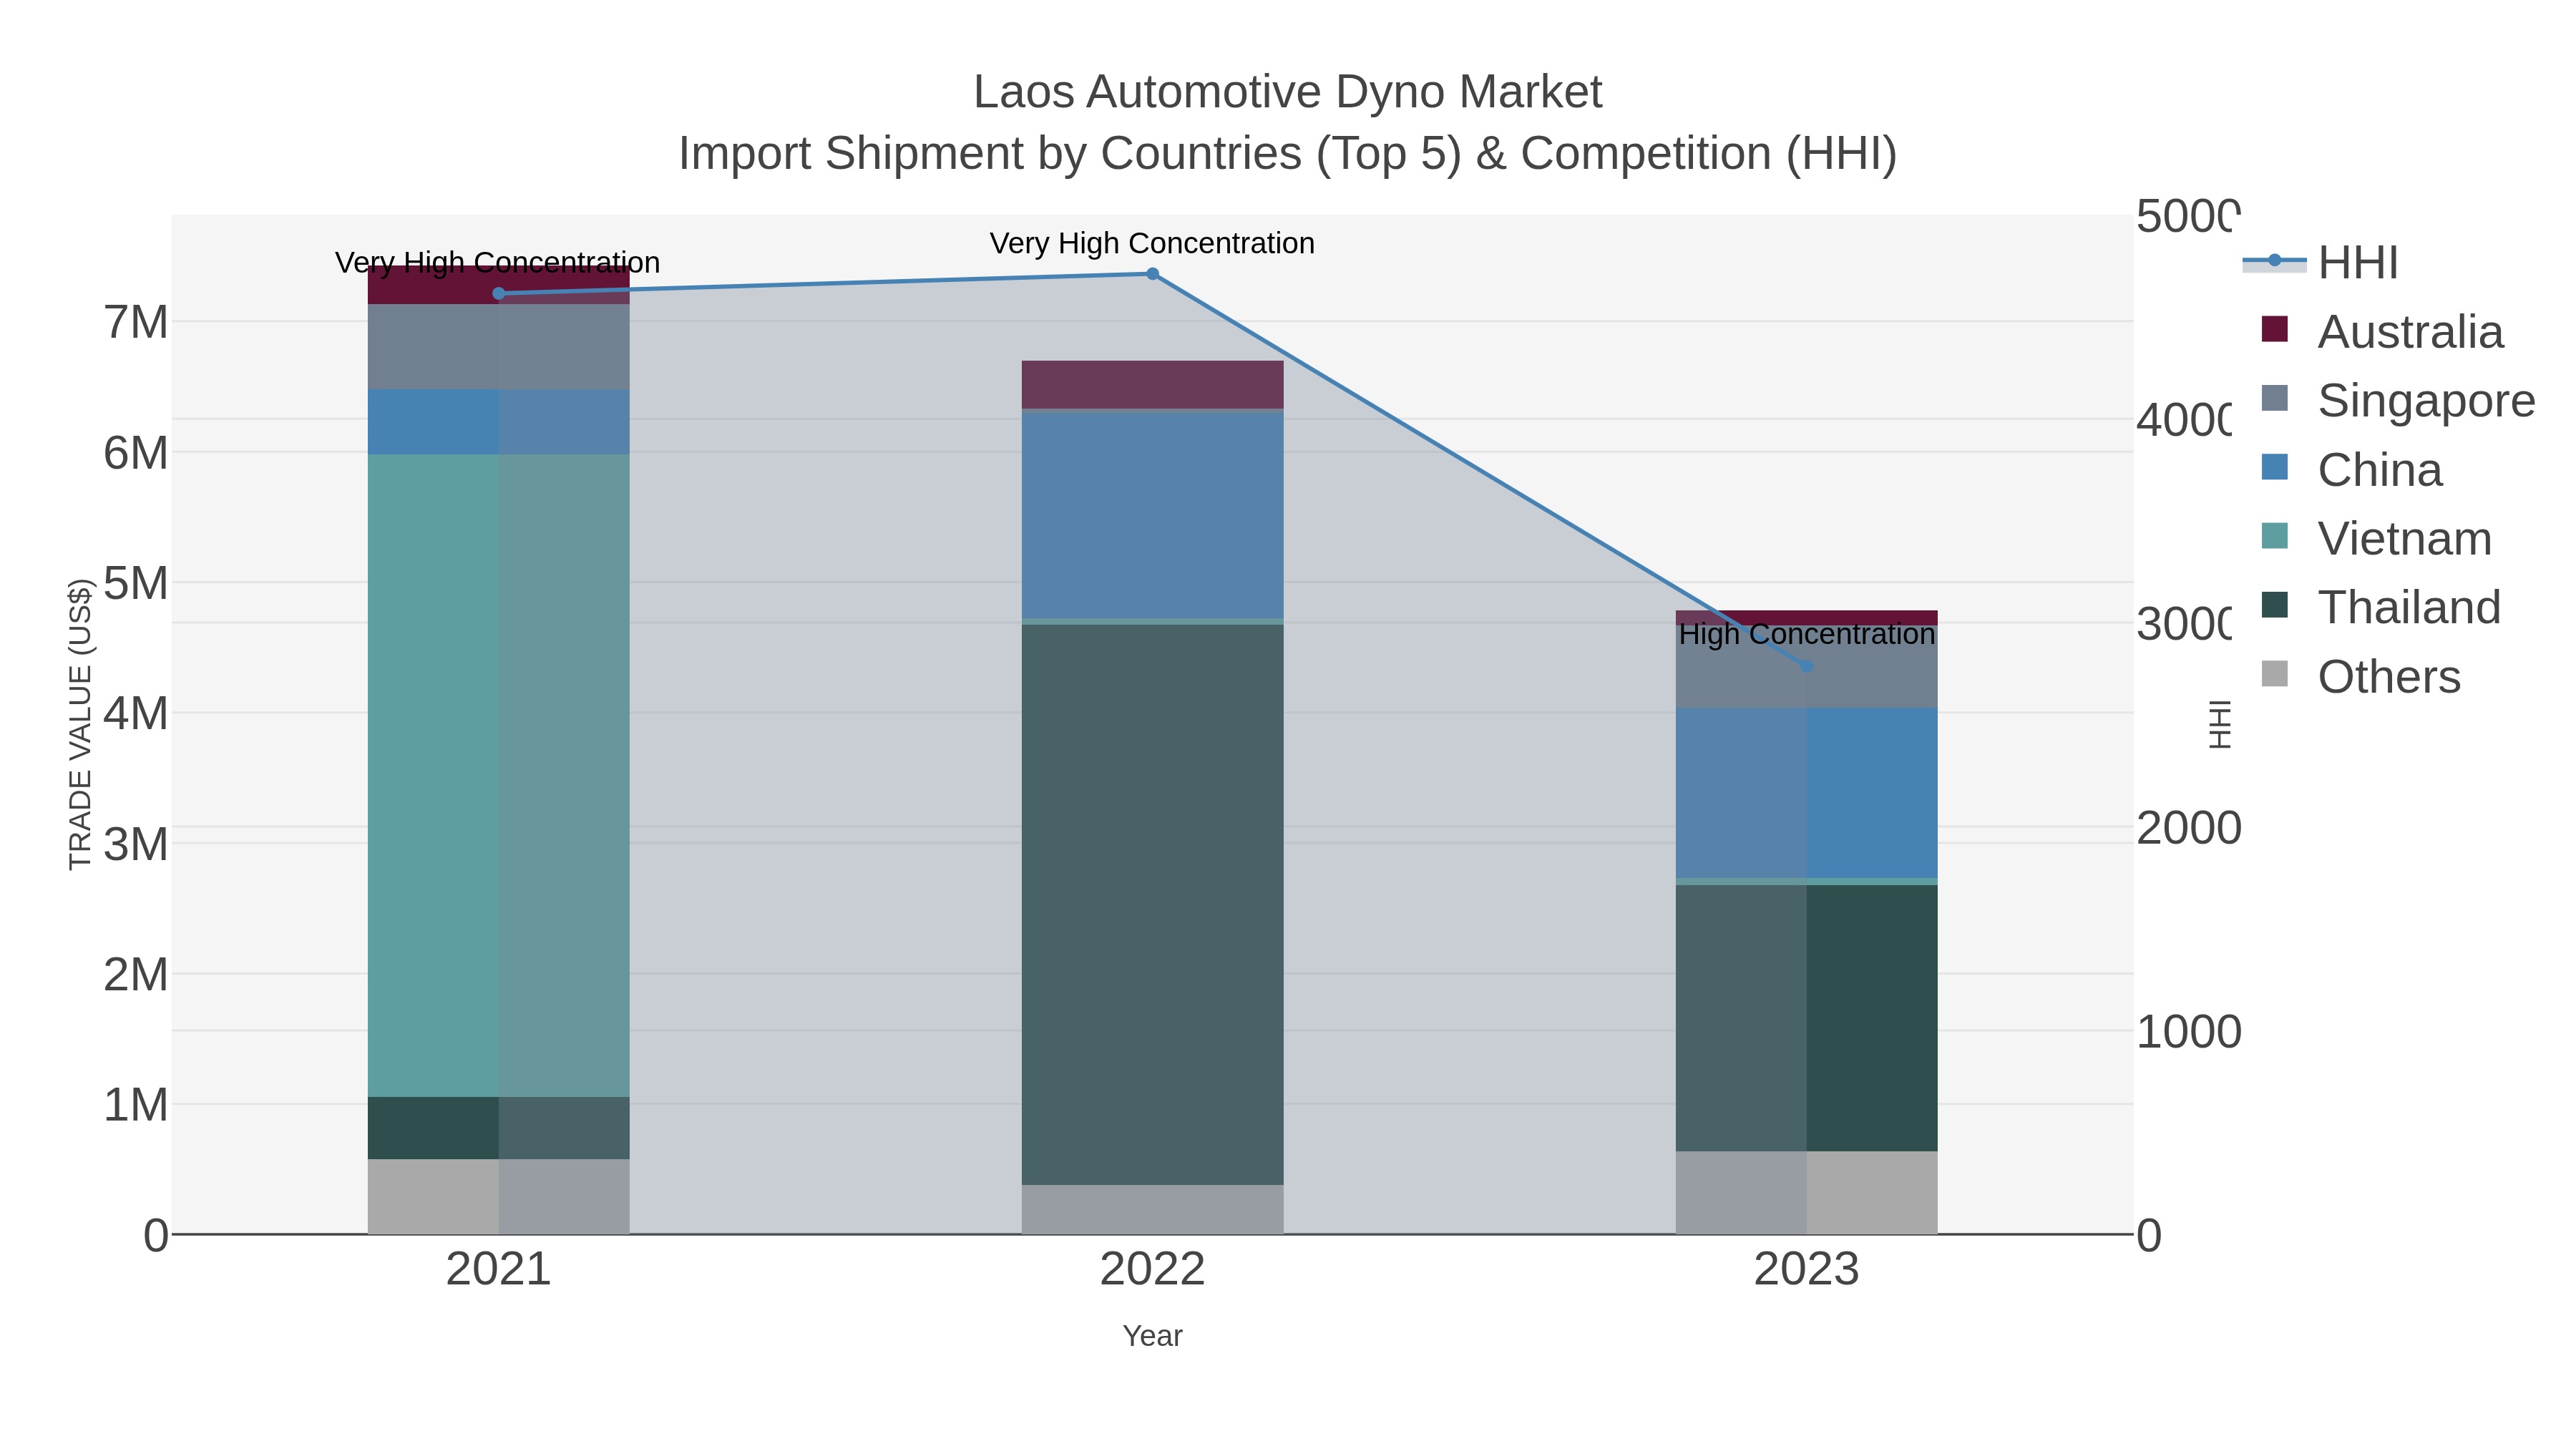This screenshot has height=1449, width=2576.
Task: Click the 2021 Others bar segment
Action: pos(499,1197)
